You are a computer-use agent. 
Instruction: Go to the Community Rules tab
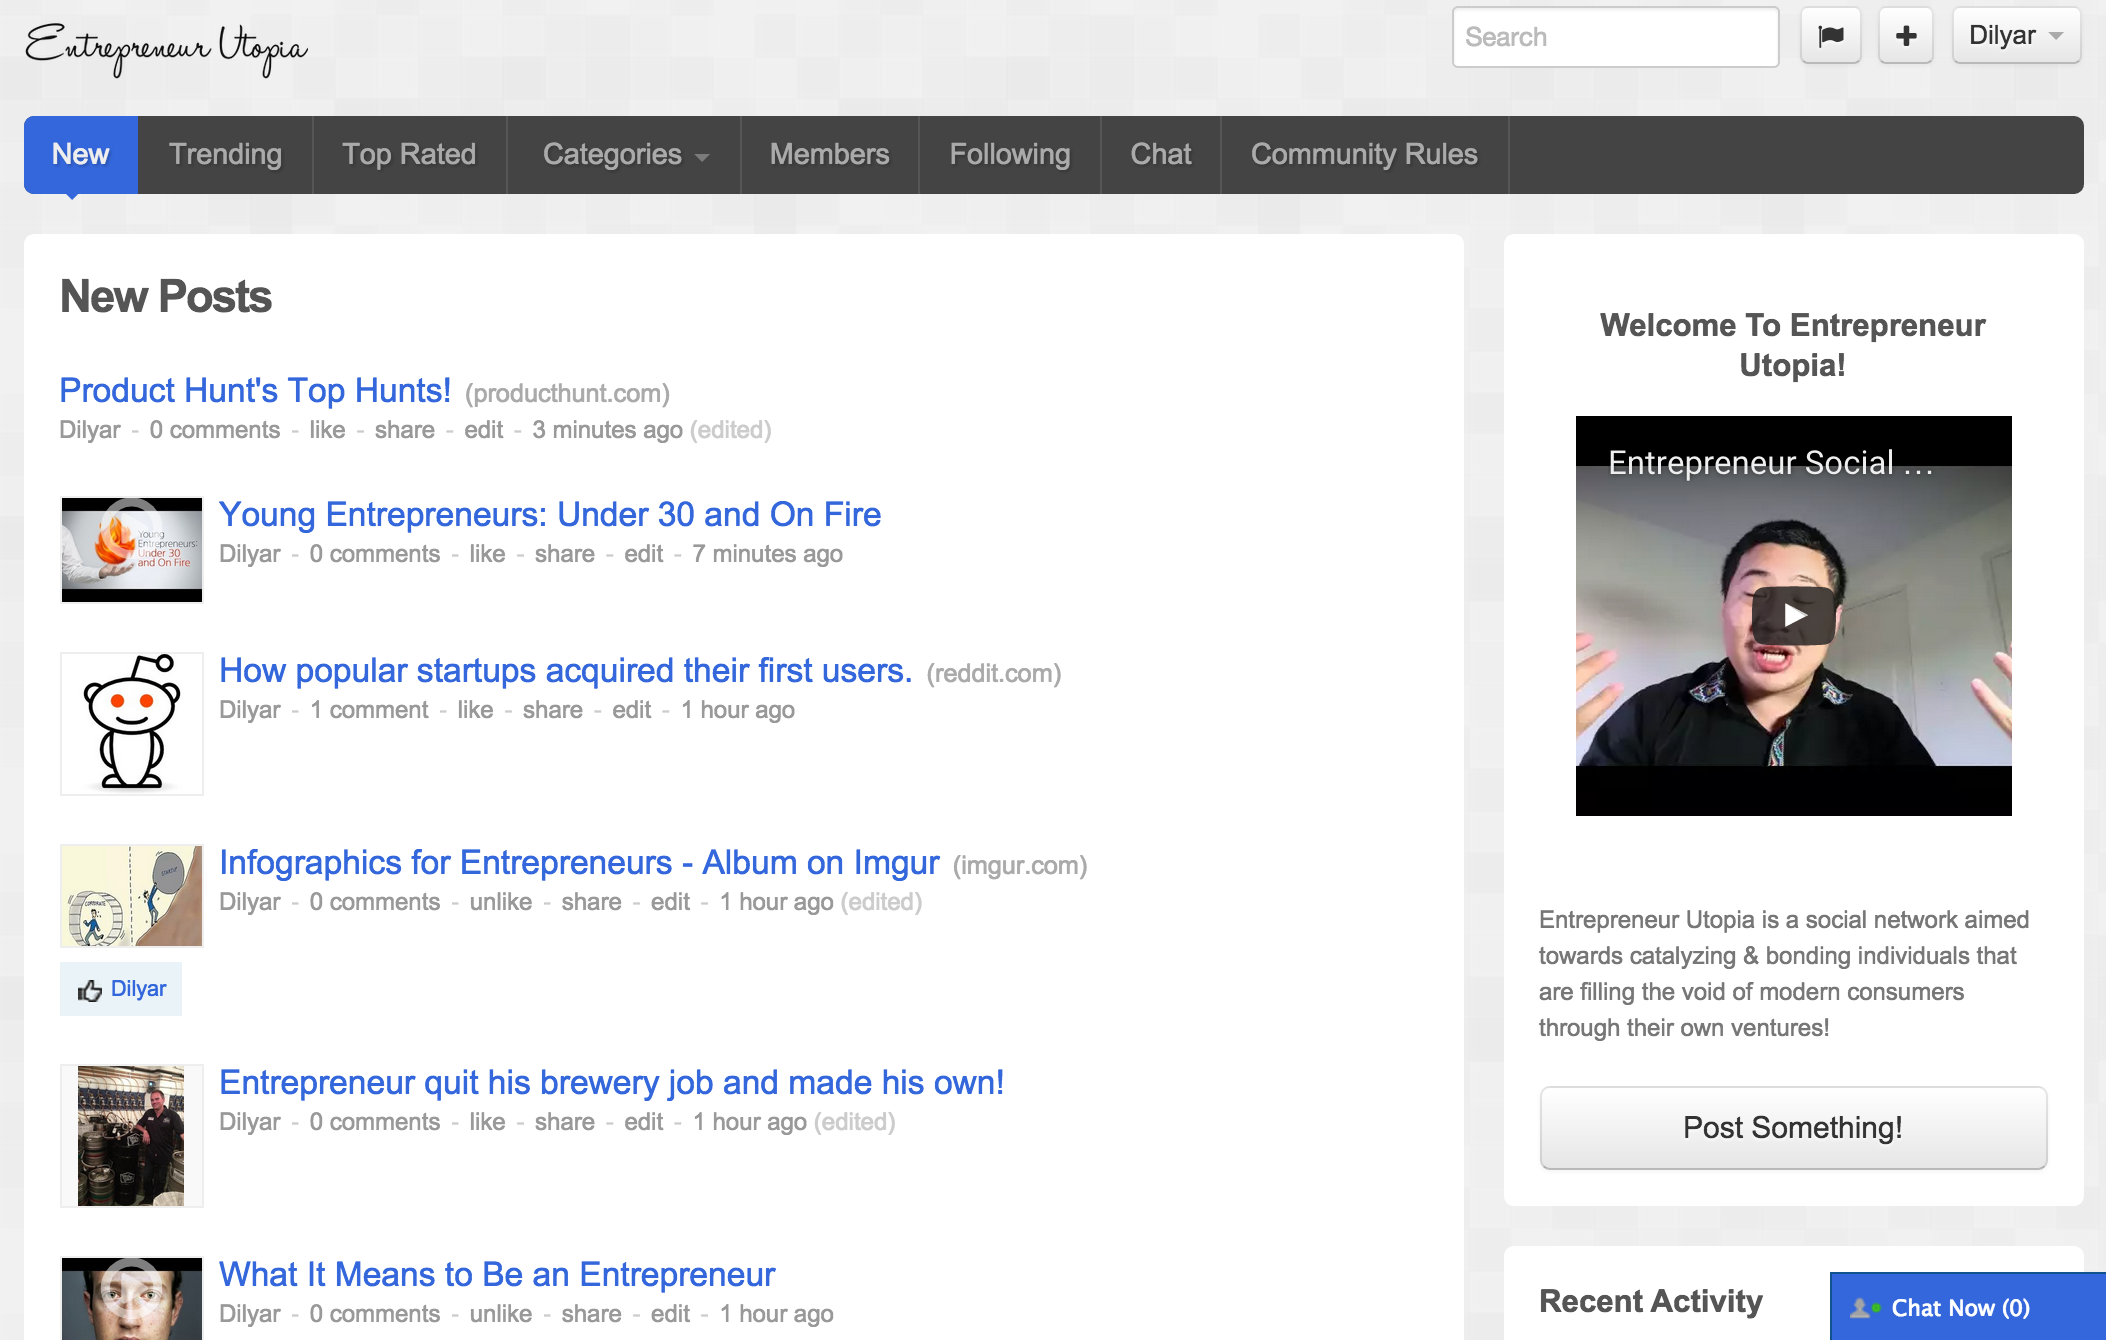(x=1363, y=155)
